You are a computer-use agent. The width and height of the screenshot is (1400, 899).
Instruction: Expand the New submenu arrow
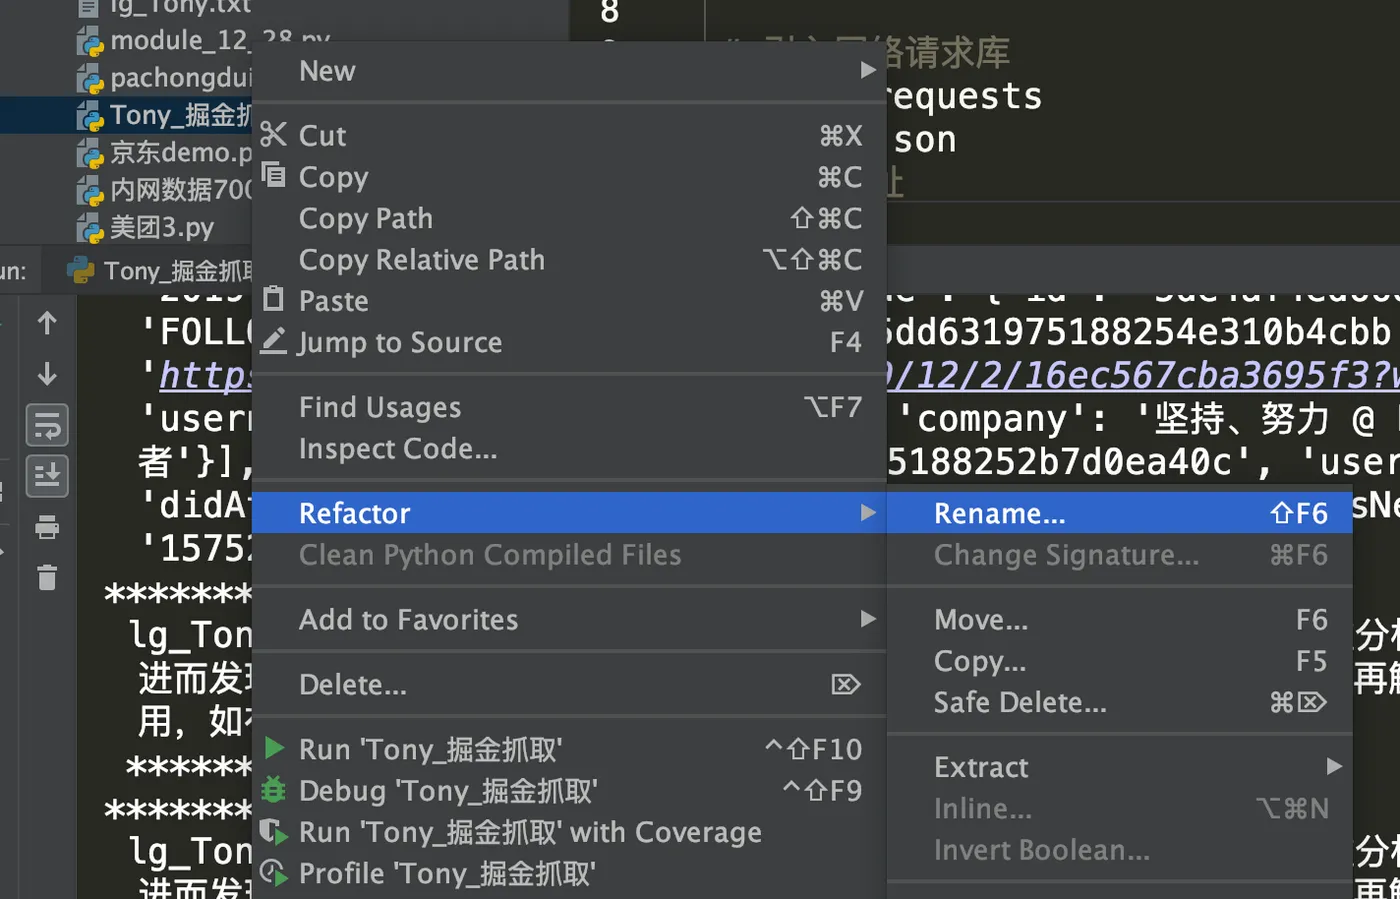pos(868,70)
